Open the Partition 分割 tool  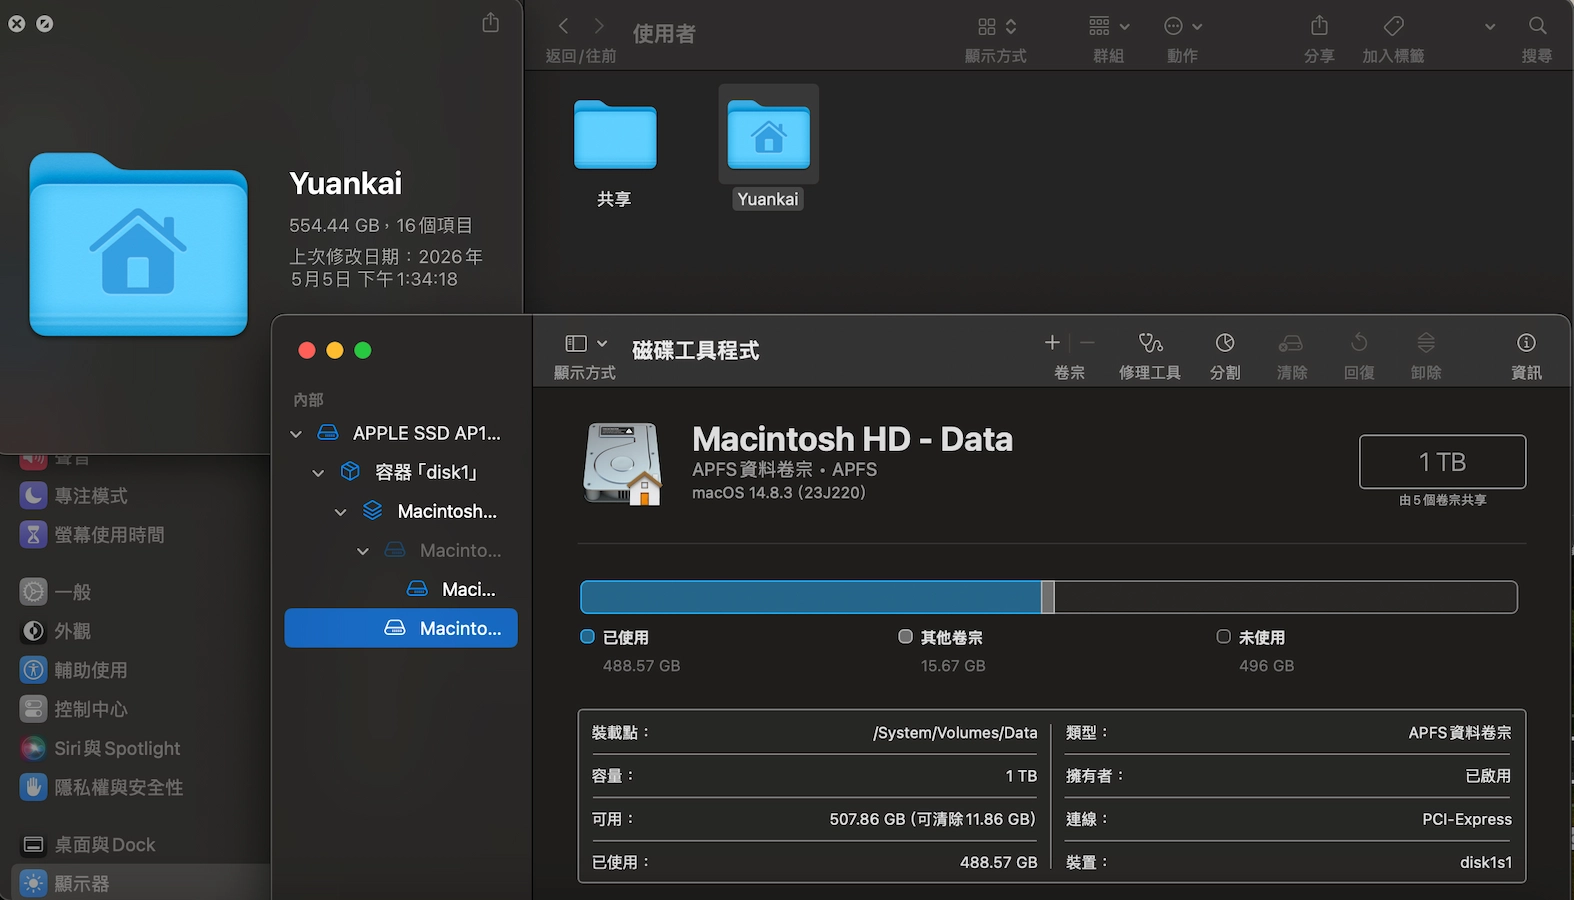pyautogui.click(x=1225, y=343)
